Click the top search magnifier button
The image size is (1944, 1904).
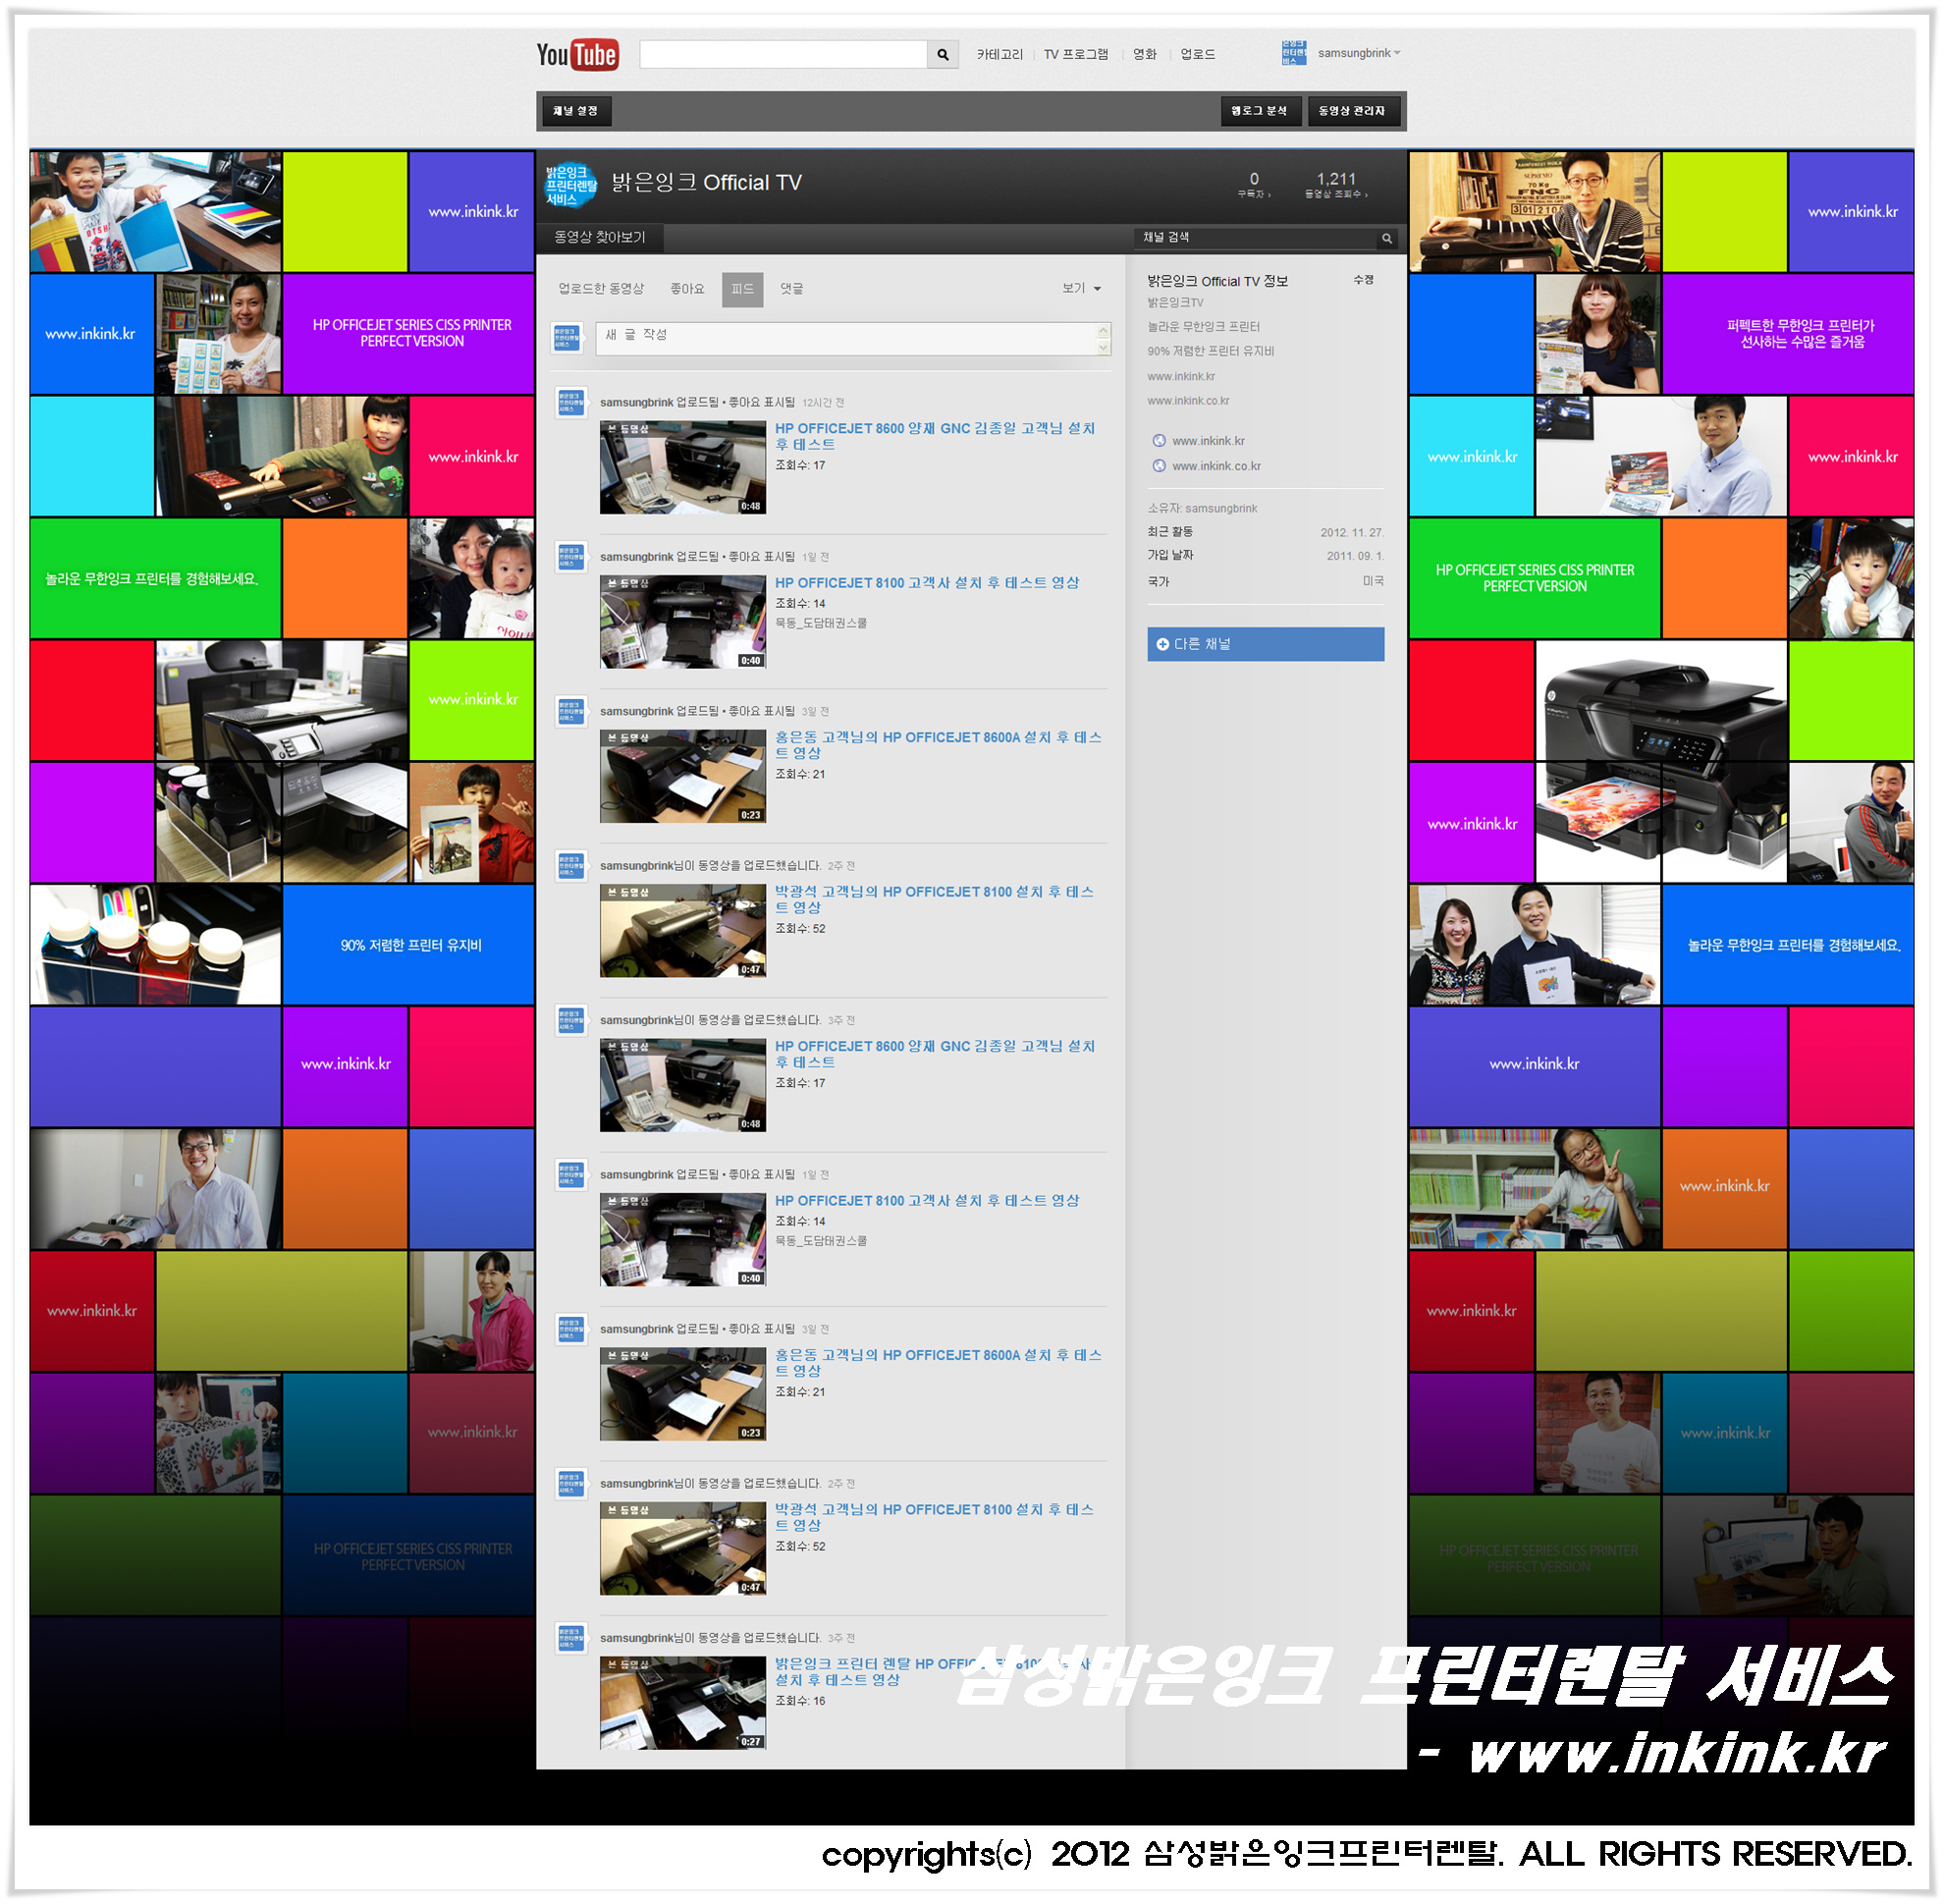coord(942,54)
